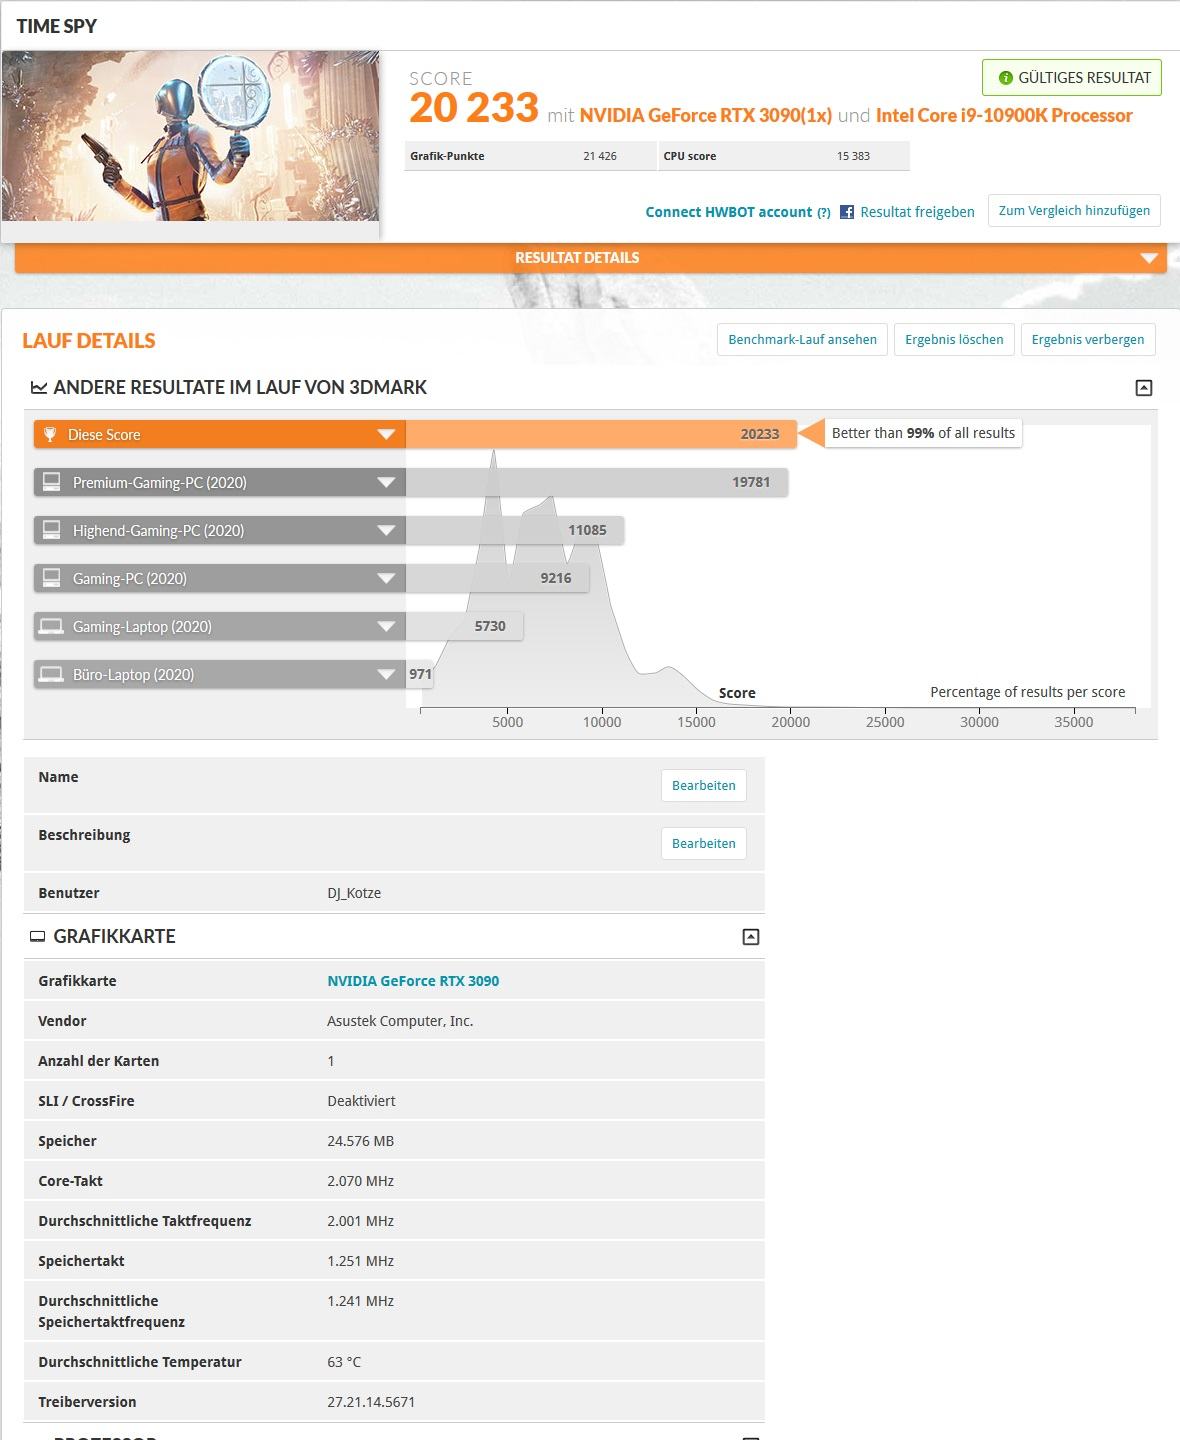Image resolution: width=1180 pixels, height=1440 pixels.
Task: Collapse the Grafikkarte section
Action: coord(751,937)
